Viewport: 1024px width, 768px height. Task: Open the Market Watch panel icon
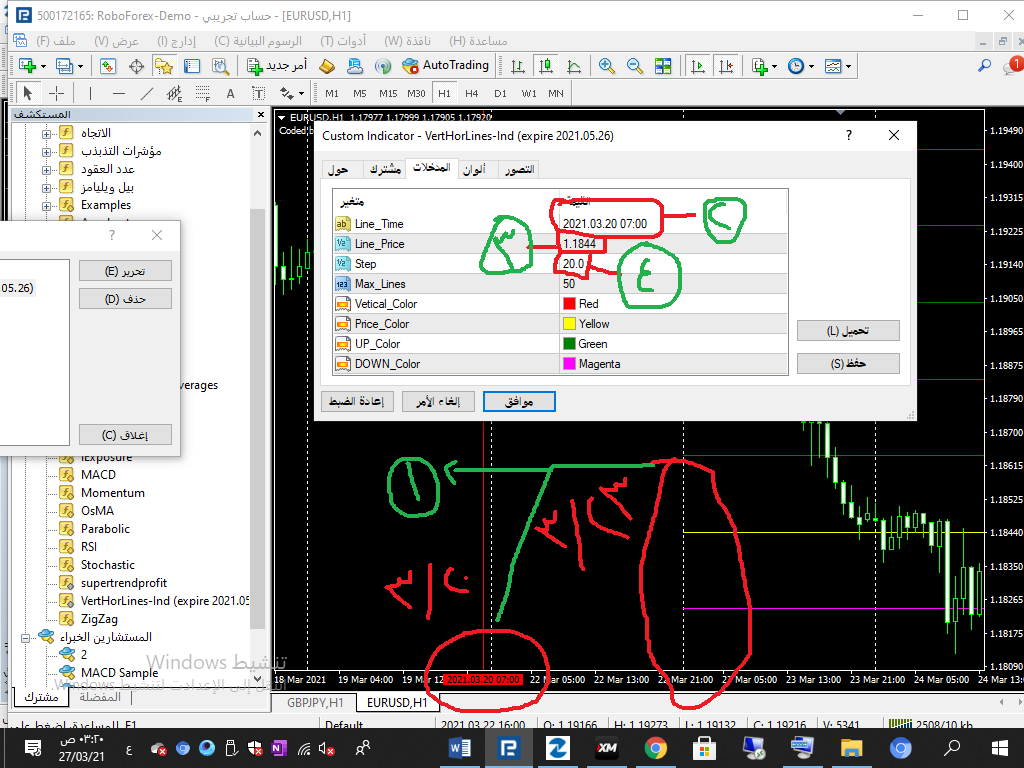pos(108,66)
